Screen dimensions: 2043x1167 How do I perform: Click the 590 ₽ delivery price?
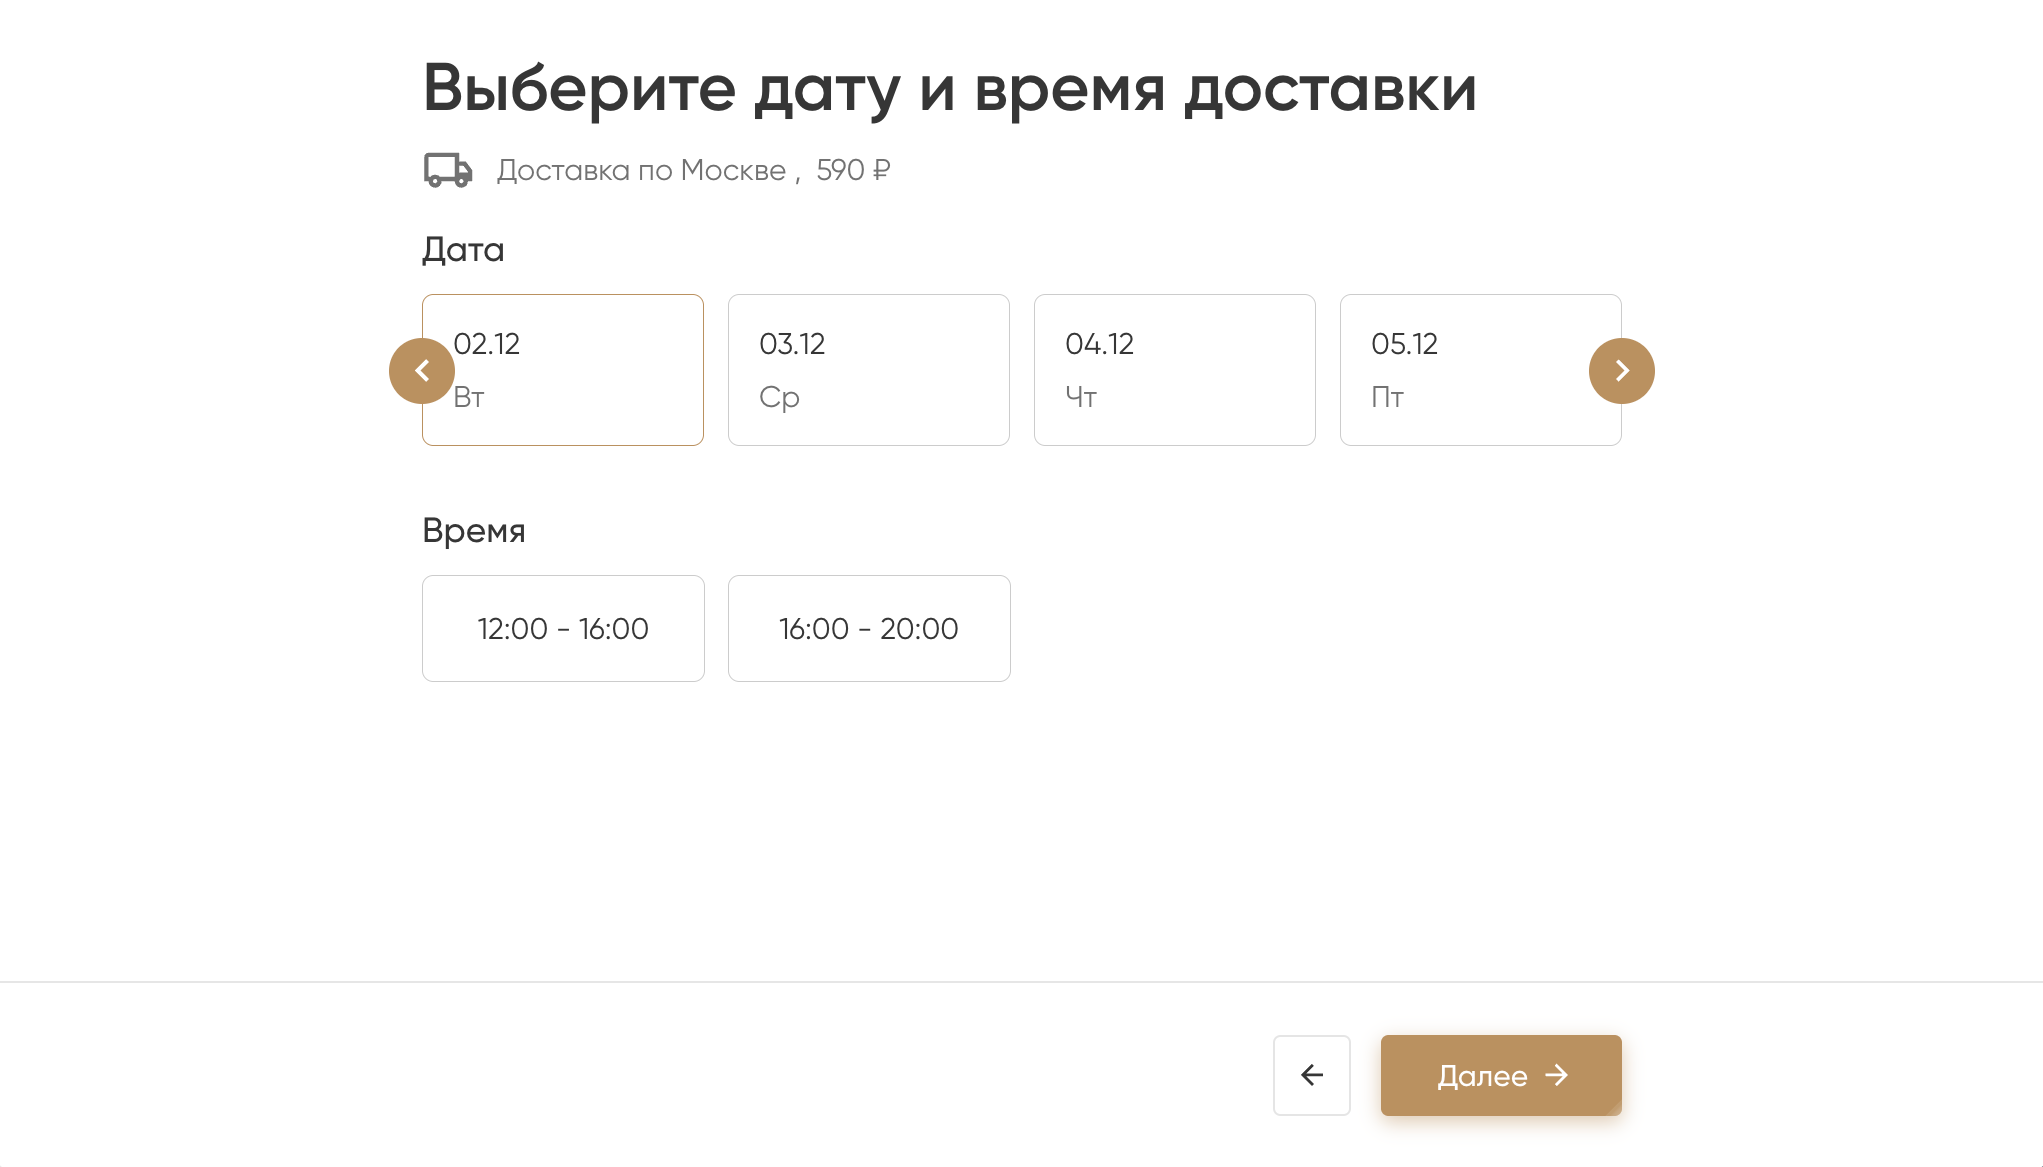click(853, 170)
